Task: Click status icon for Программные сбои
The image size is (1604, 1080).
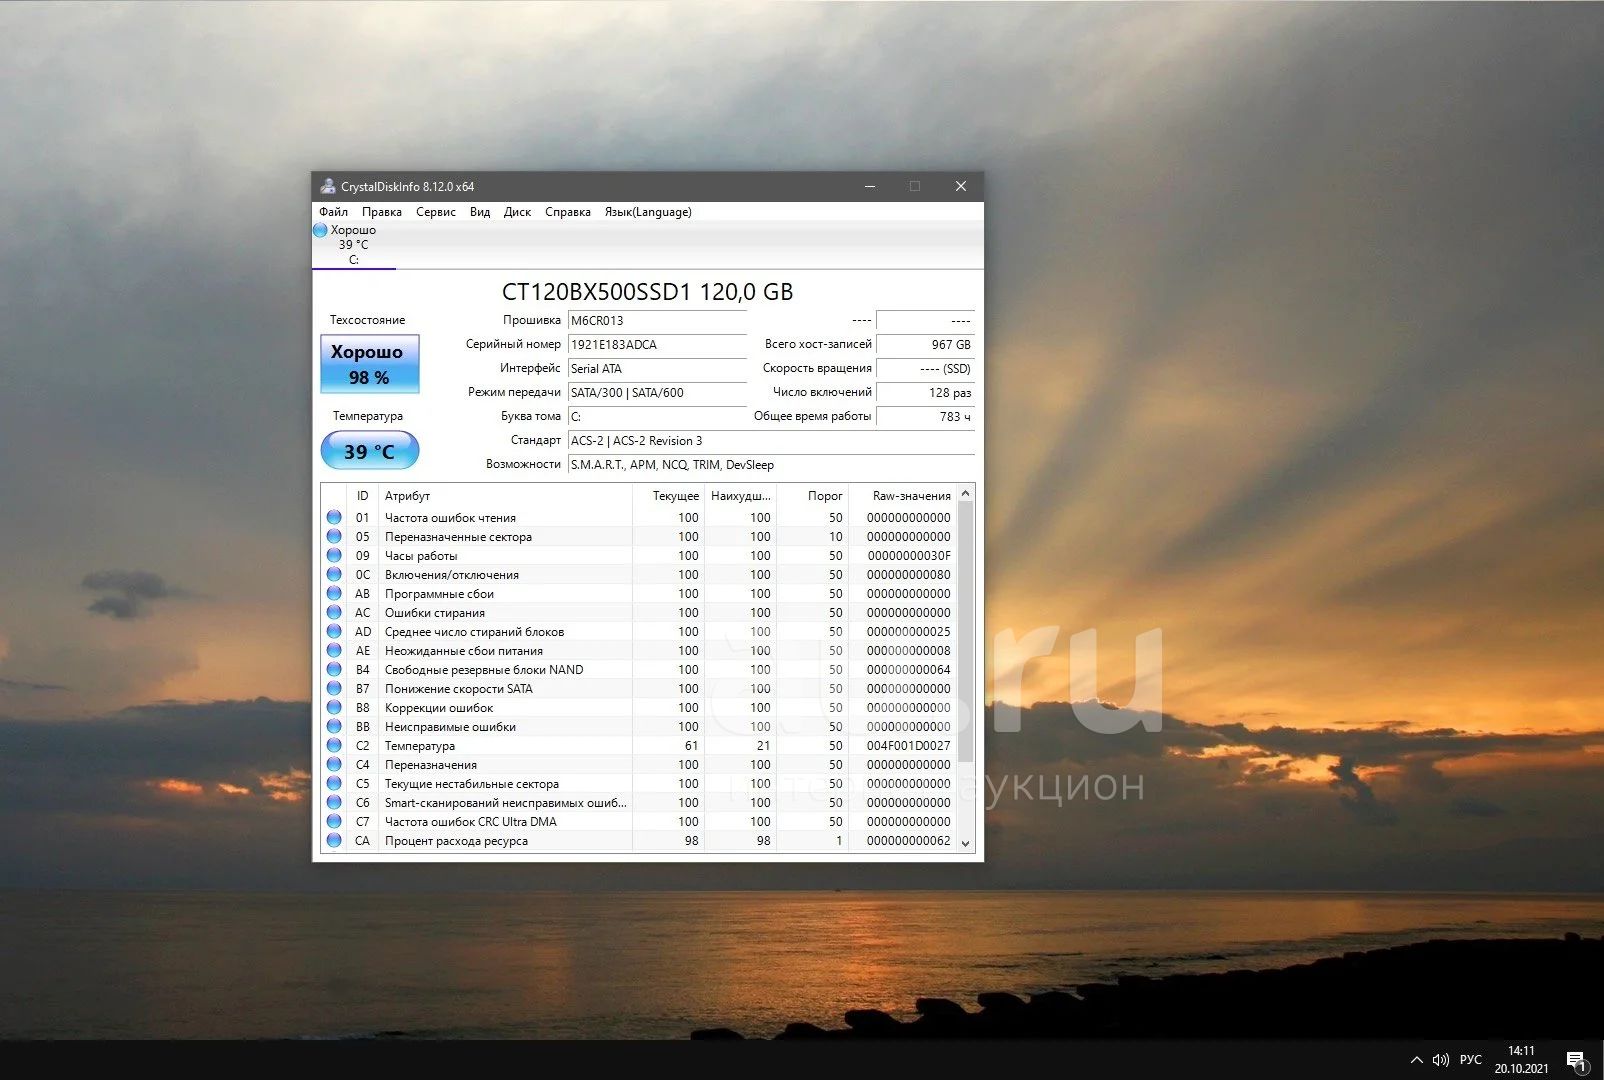Action: coord(334,594)
